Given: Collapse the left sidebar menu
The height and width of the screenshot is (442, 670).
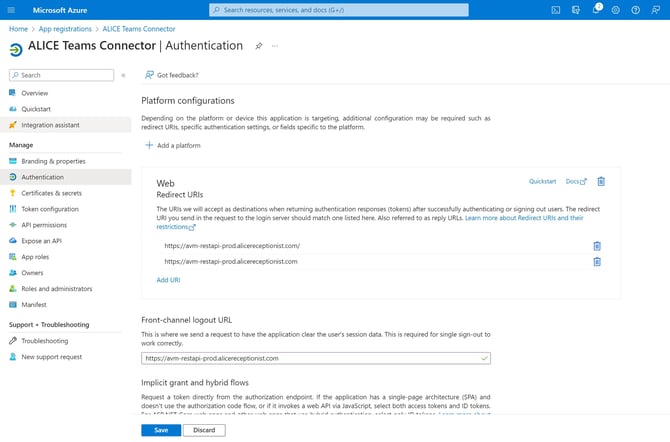Looking at the screenshot, I should [123, 75].
